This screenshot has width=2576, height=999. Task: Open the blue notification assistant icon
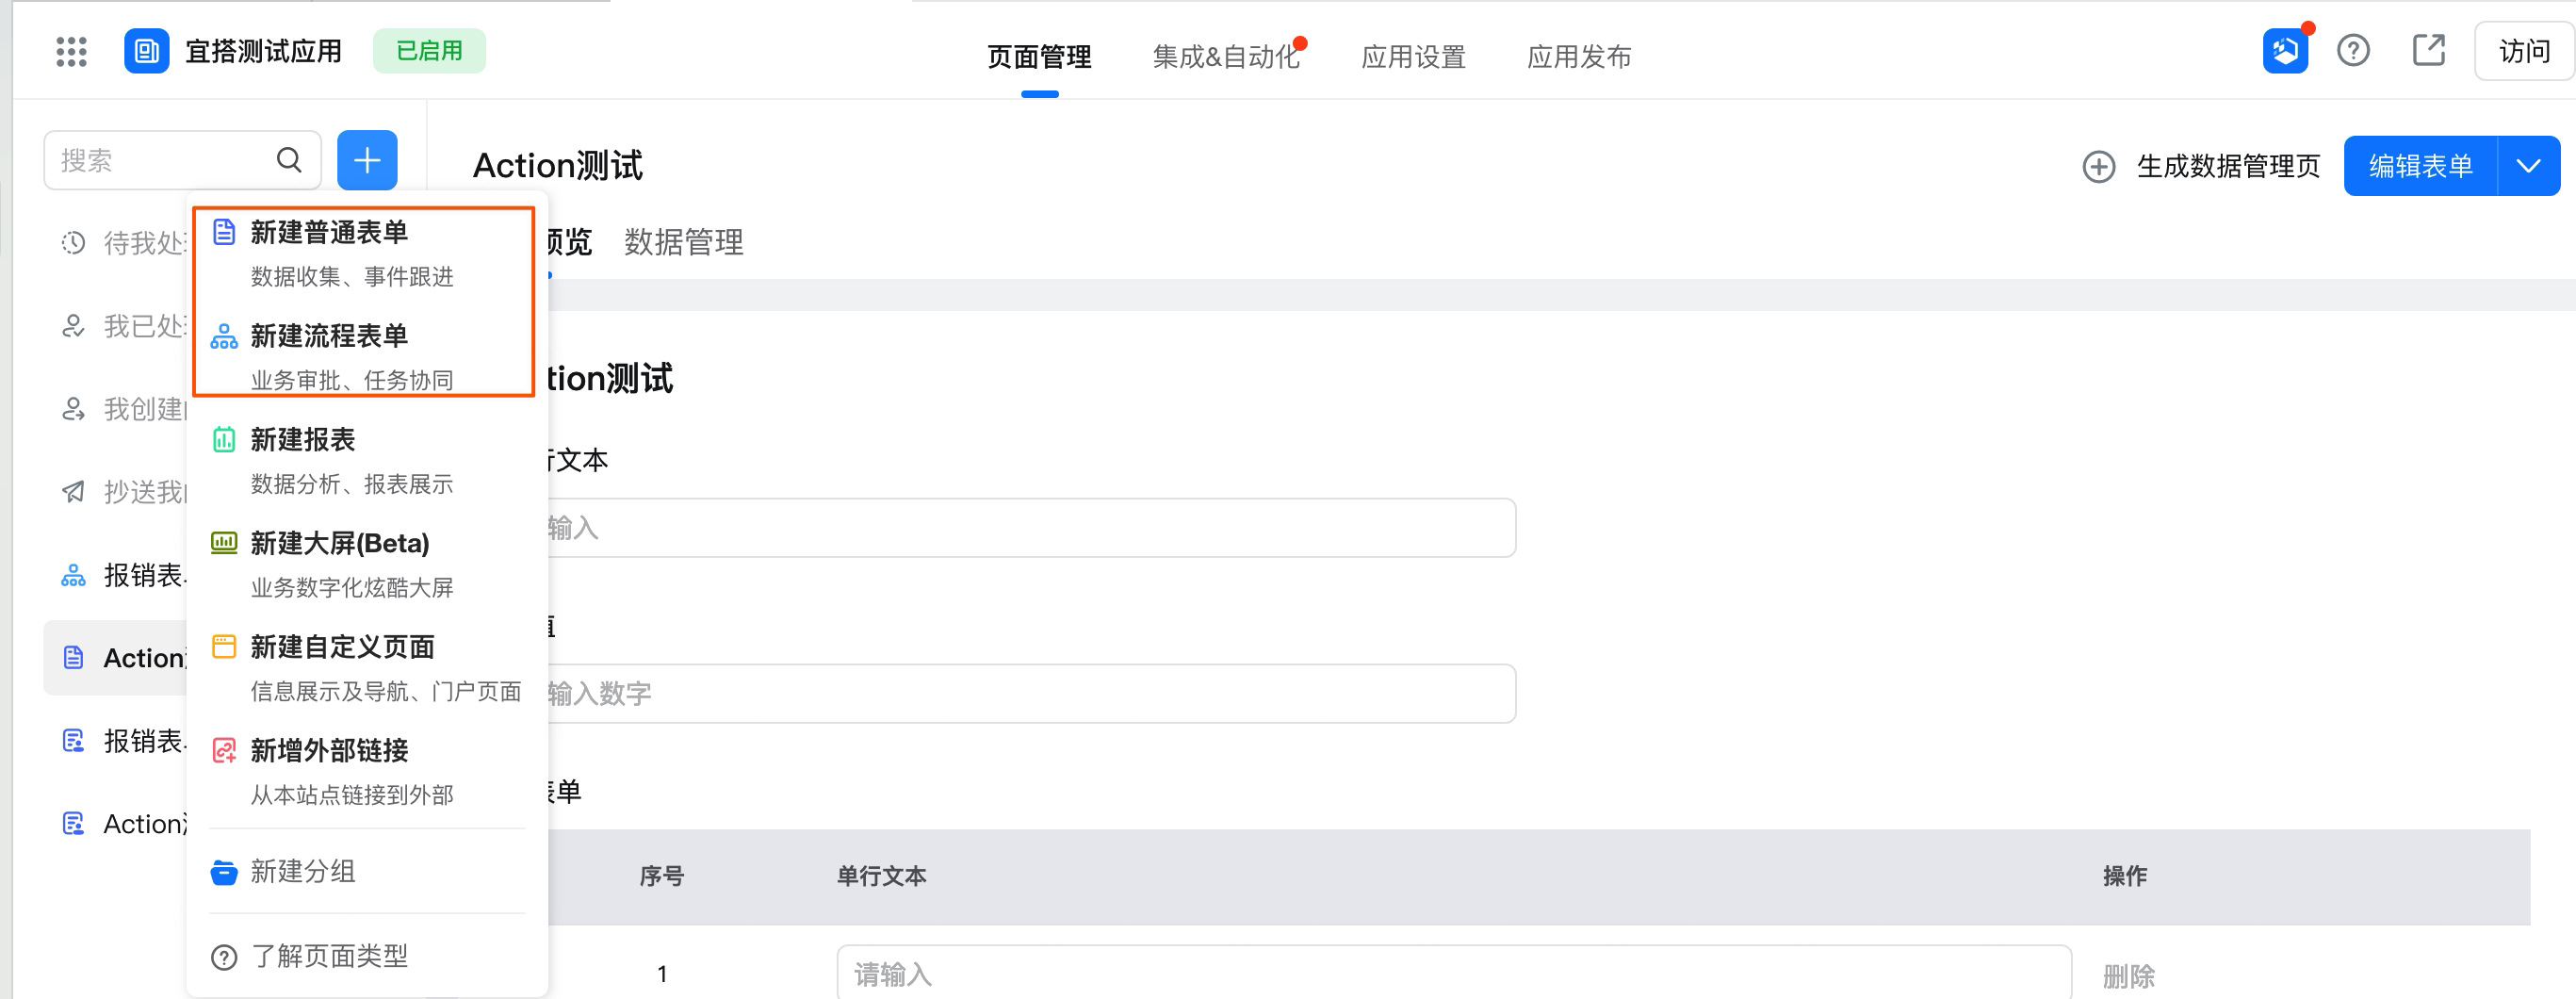pyautogui.click(x=2285, y=51)
